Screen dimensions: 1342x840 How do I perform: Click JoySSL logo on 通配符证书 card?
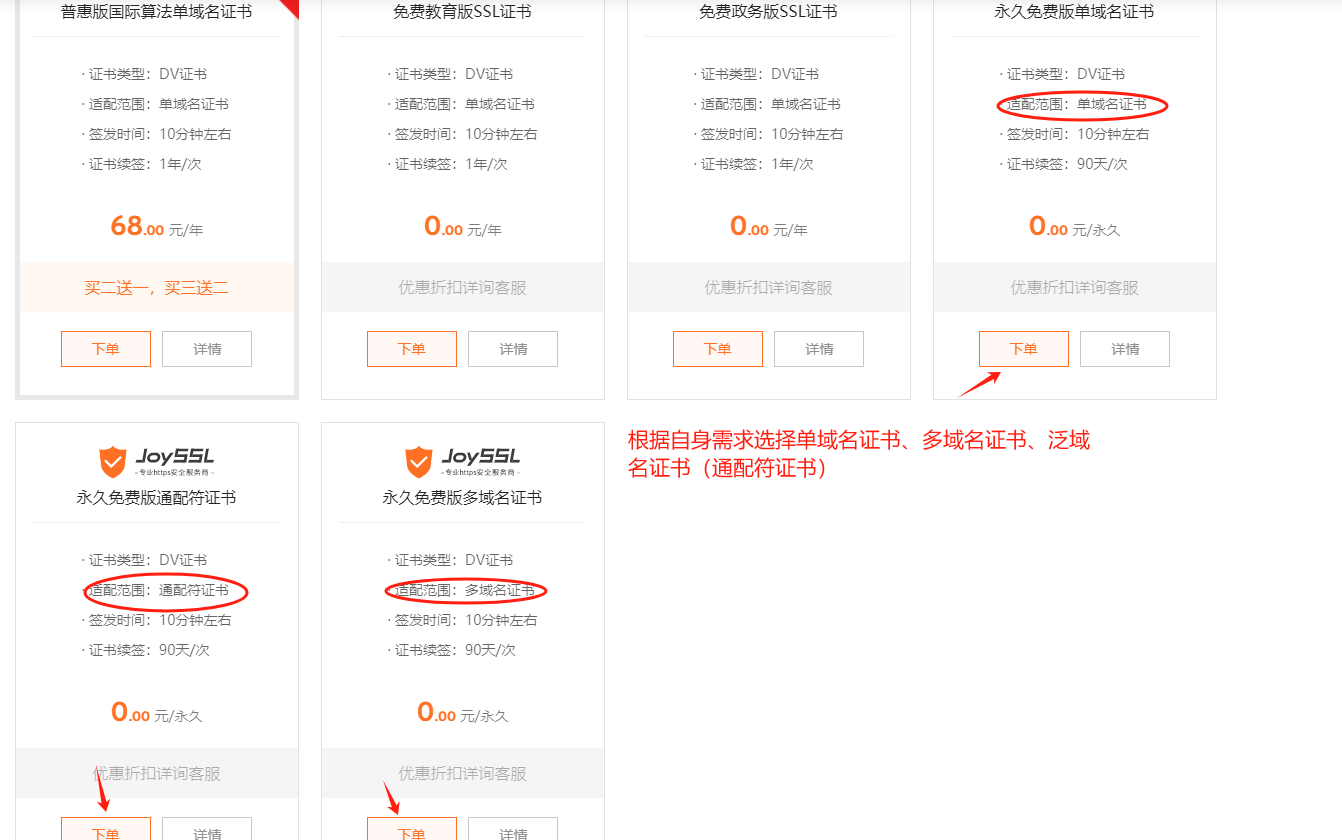click(157, 462)
